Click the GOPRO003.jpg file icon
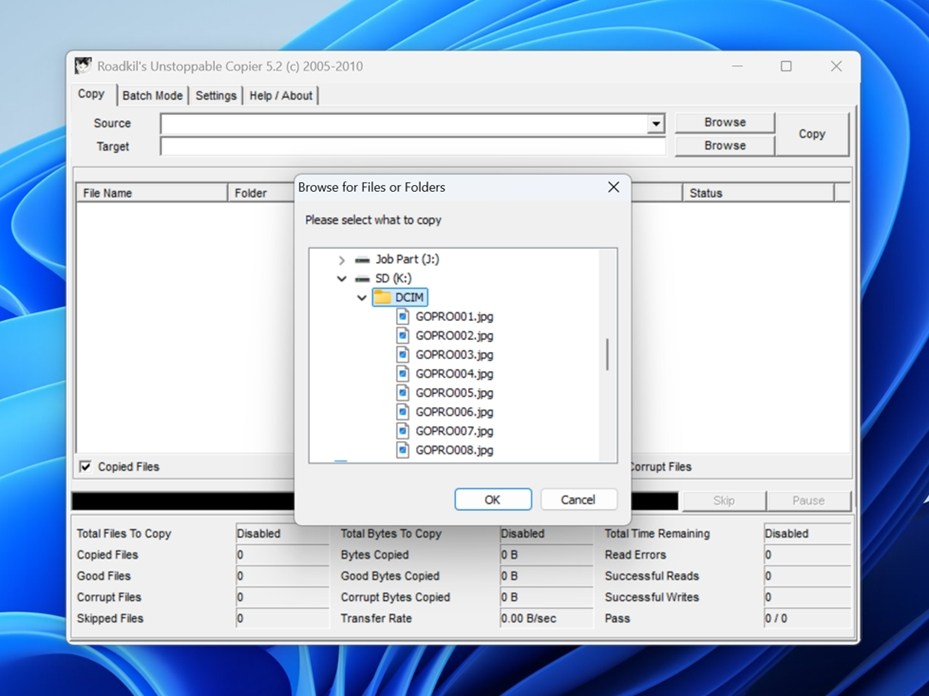The height and width of the screenshot is (696, 929). tap(403, 354)
